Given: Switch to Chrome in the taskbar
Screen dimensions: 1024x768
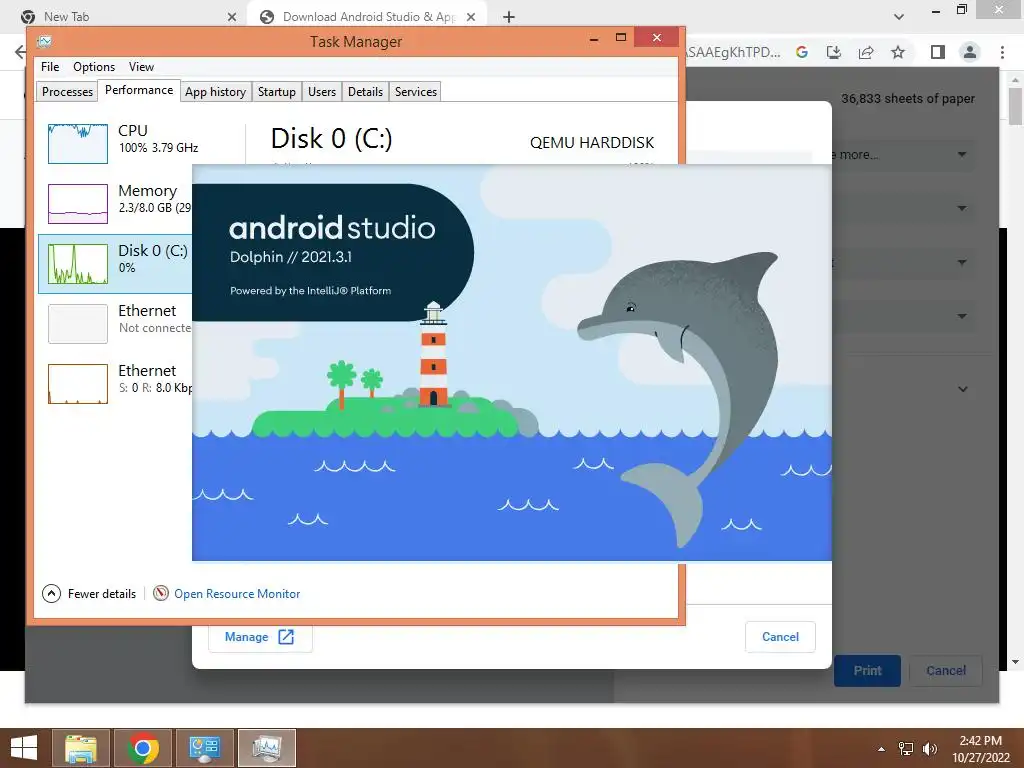Looking at the screenshot, I should pos(143,748).
